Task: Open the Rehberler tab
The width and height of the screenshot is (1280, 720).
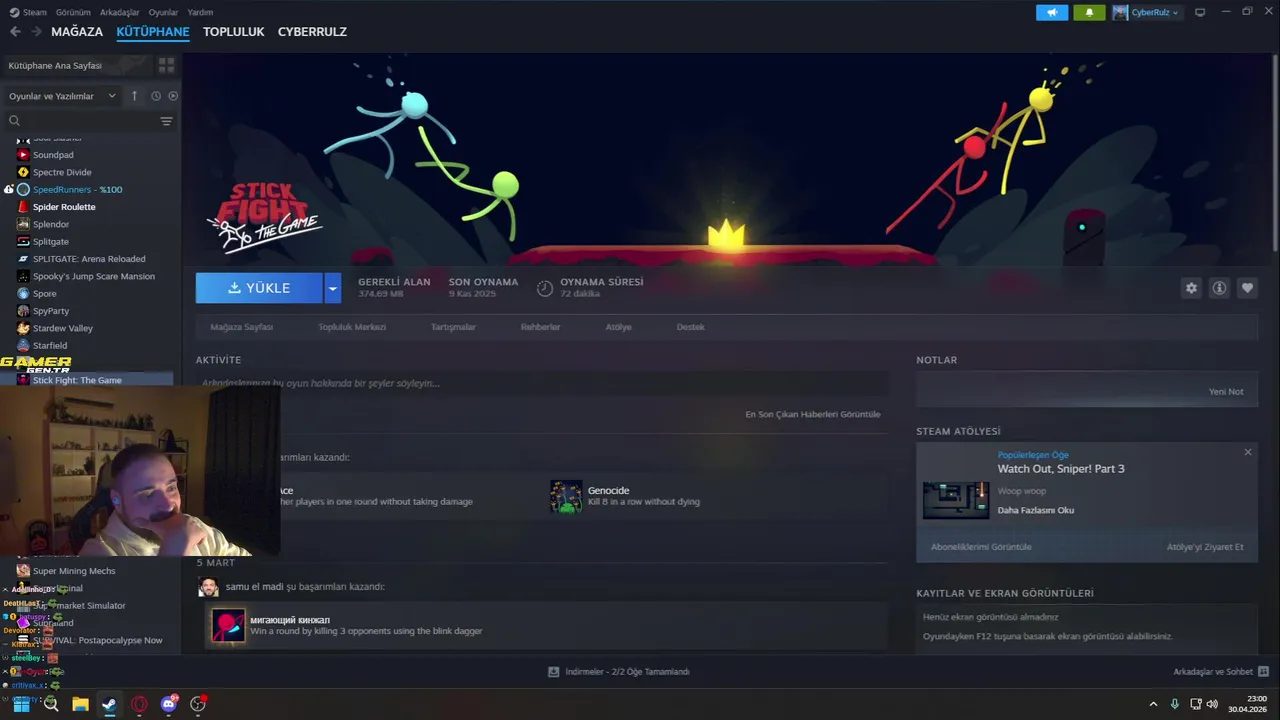Action: [540, 327]
